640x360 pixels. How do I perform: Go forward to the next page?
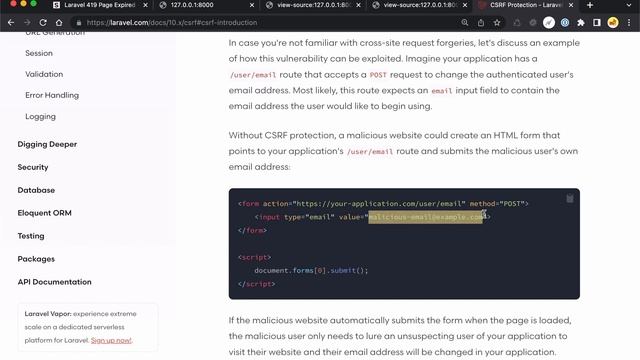(27, 22)
